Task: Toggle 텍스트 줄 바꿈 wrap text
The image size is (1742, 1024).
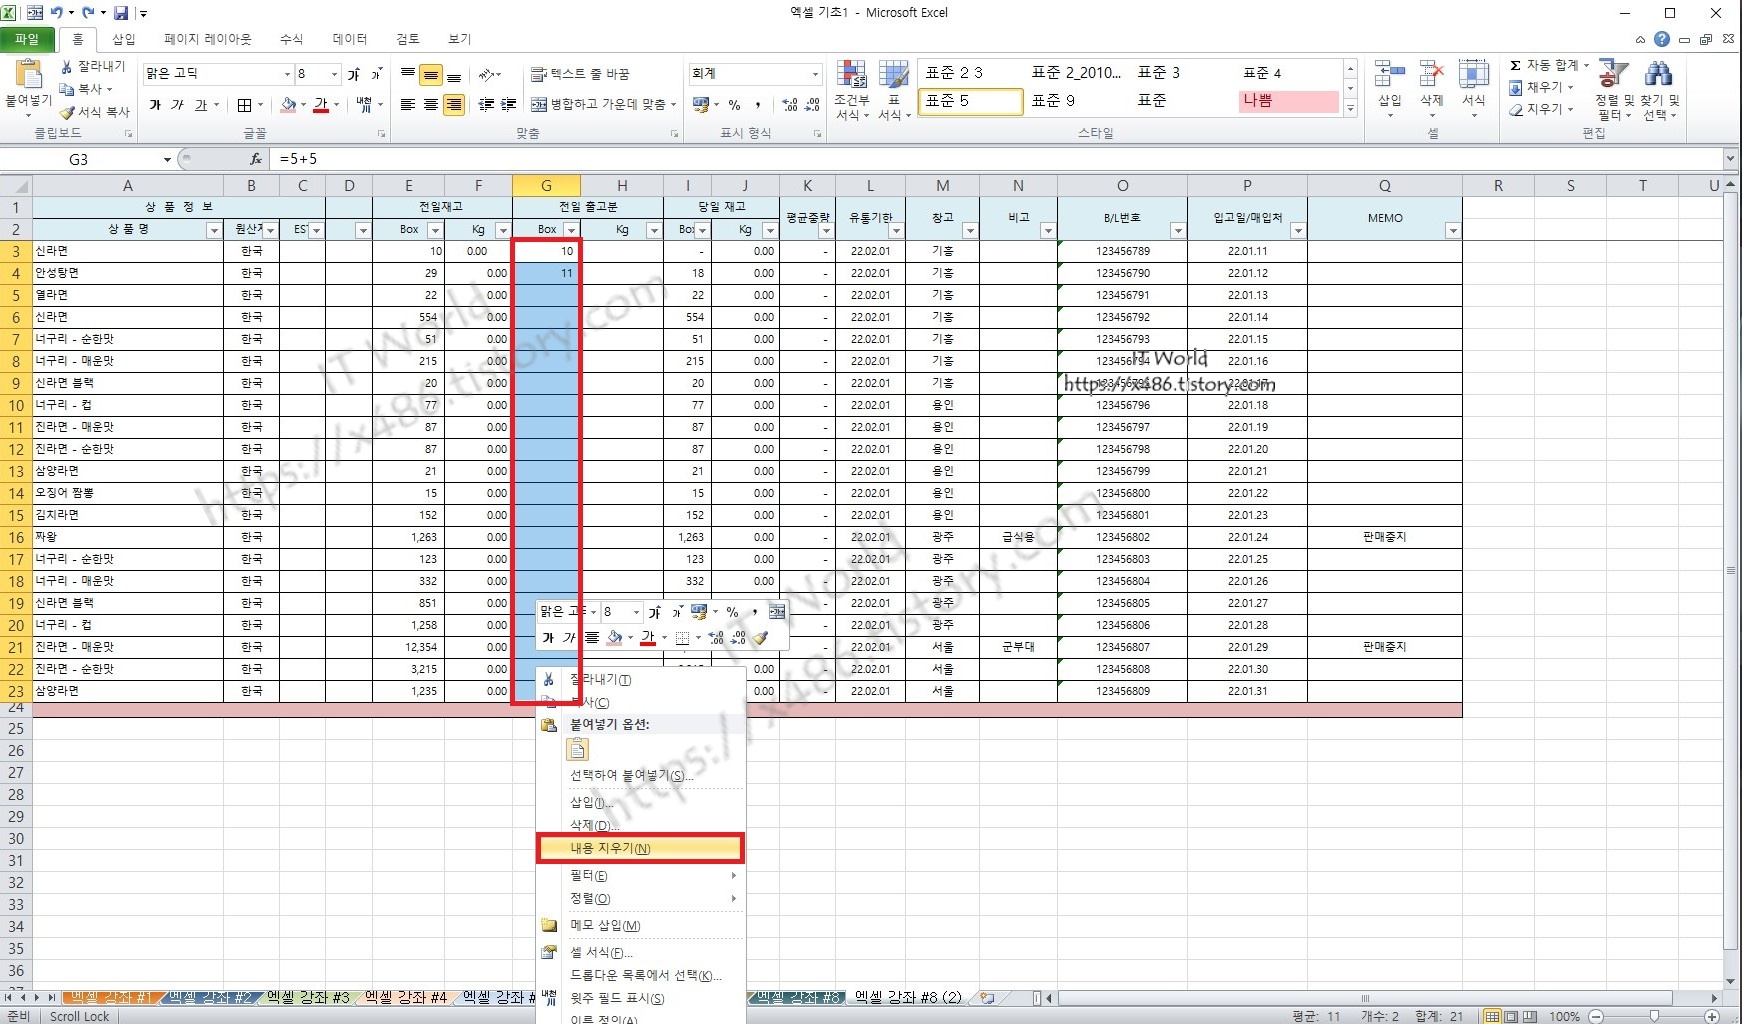Action: [580, 74]
